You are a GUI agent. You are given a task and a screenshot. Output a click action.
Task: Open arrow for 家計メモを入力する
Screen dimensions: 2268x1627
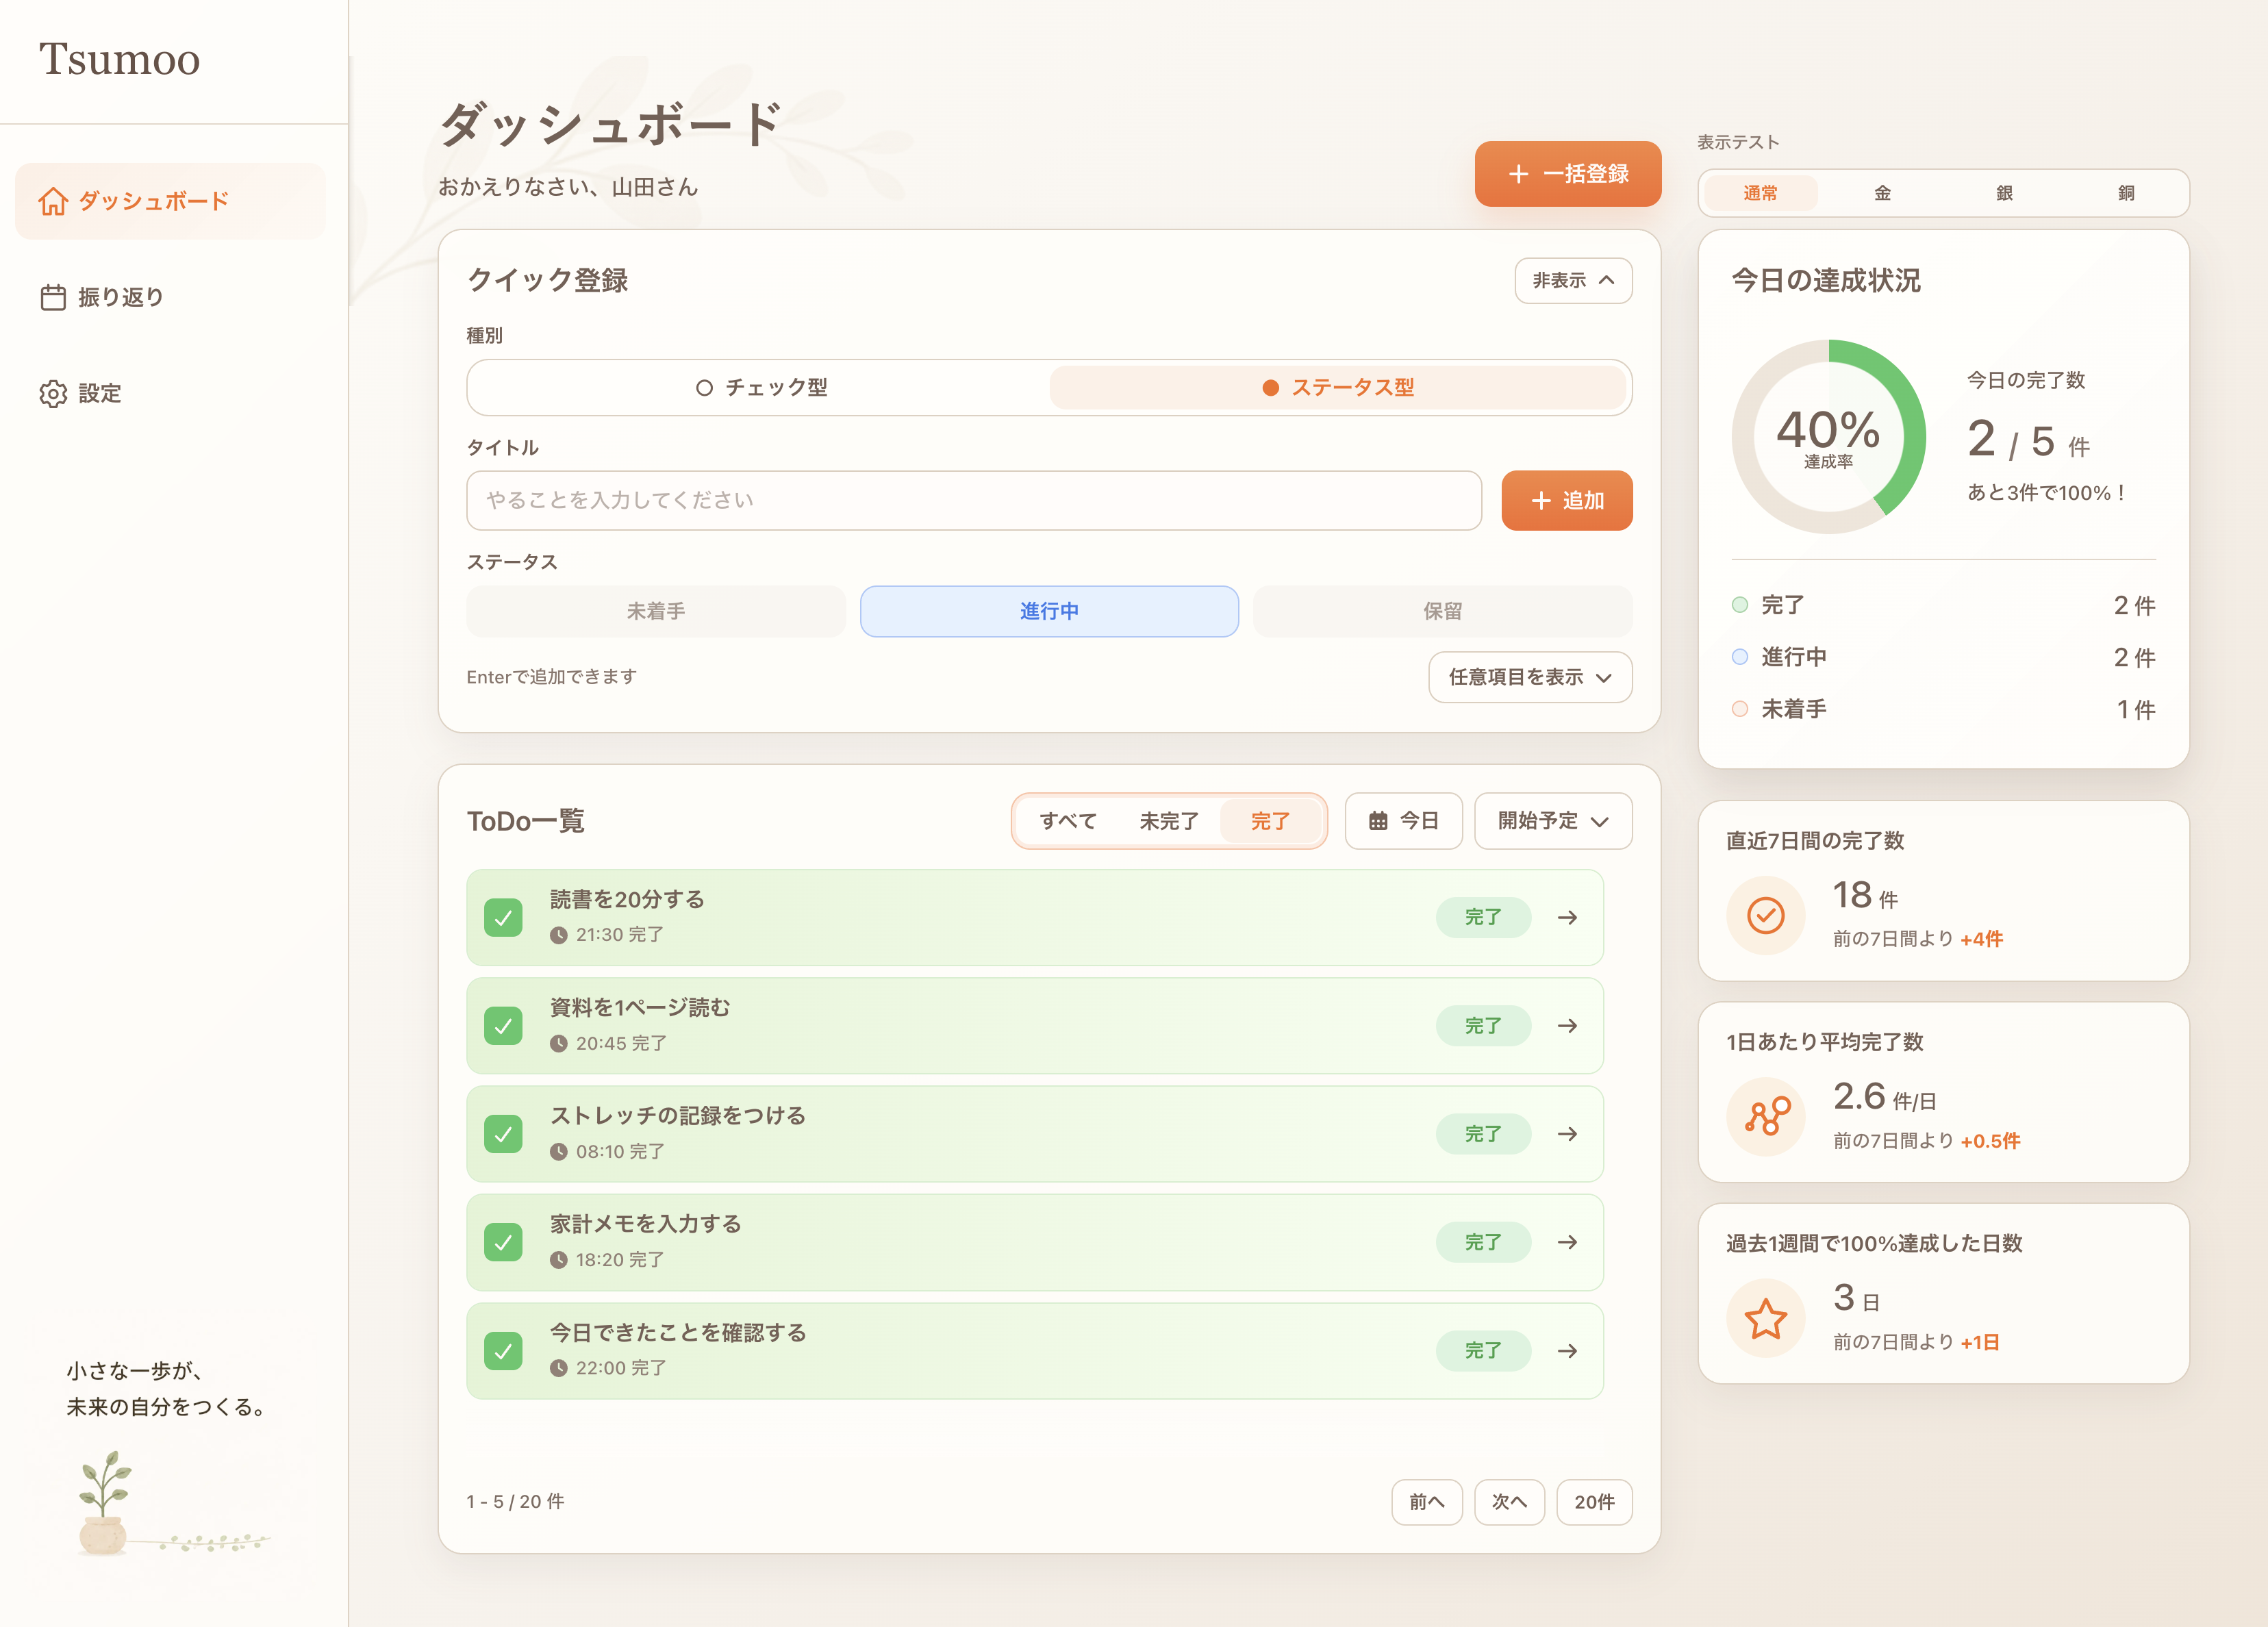pos(1567,1242)
